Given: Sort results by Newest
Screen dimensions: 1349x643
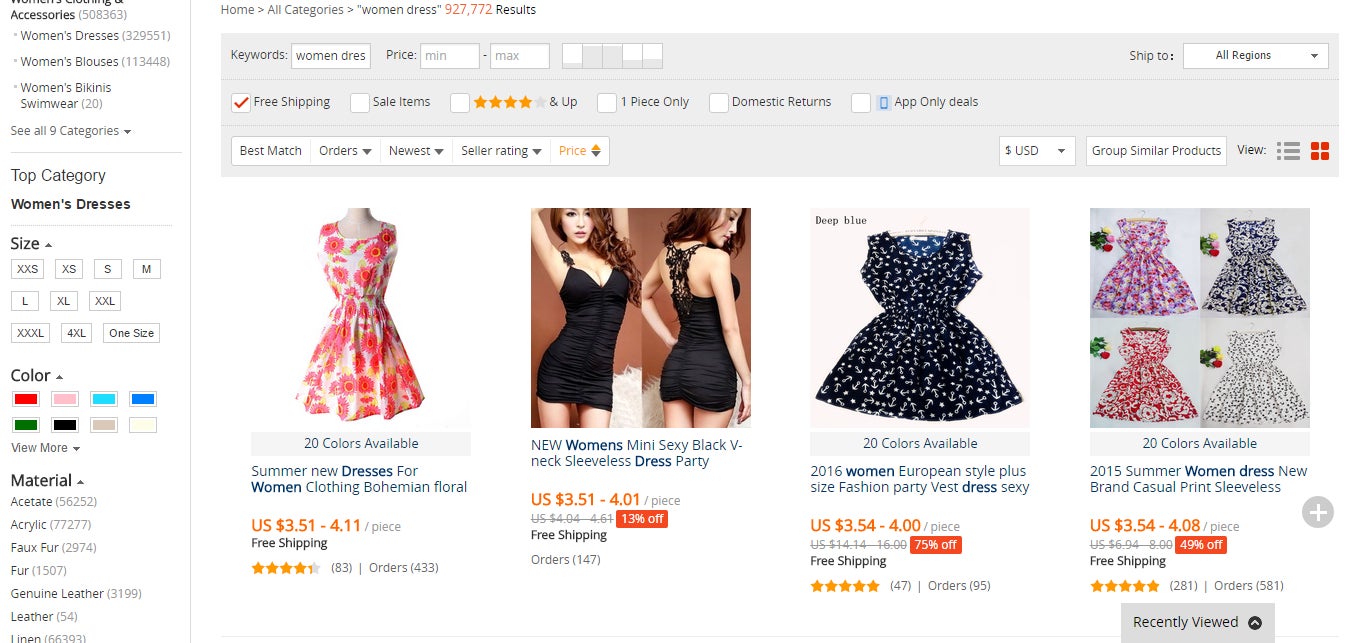Looking at the screenshot, I should [416, 151].
